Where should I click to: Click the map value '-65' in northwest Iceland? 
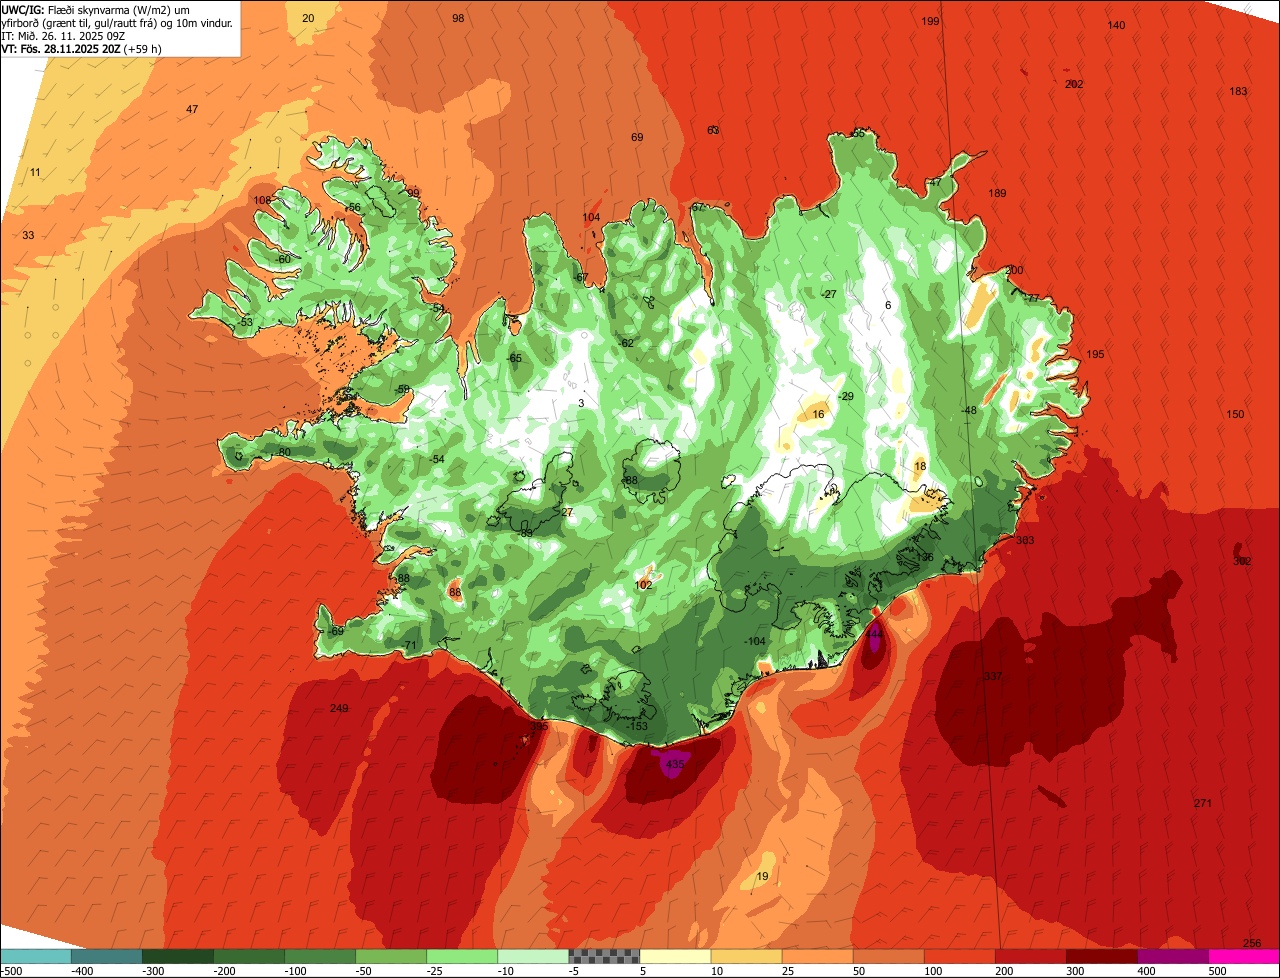click(514, 358)
